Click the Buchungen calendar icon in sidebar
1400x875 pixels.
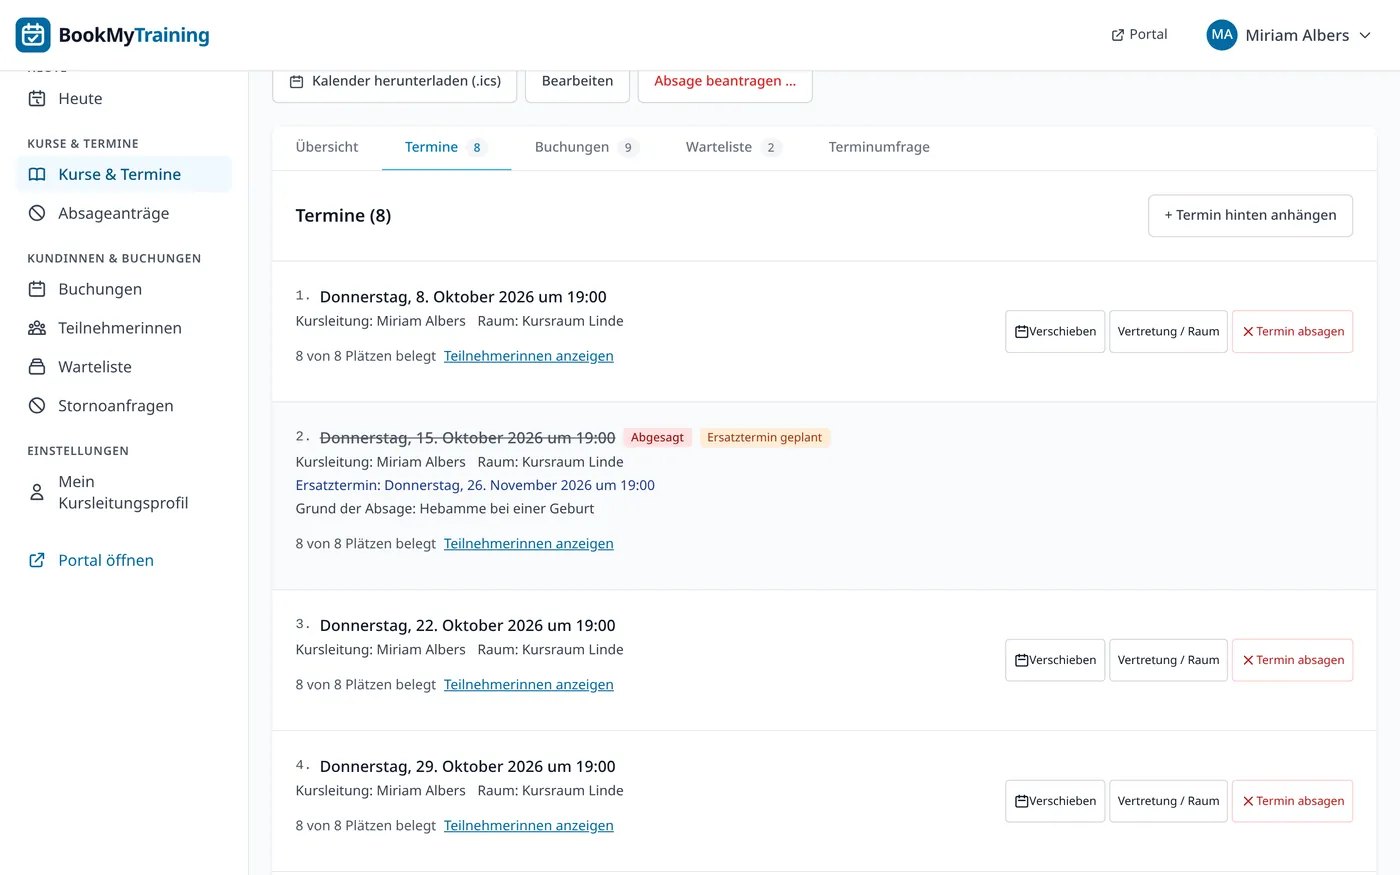coord(37,289)
